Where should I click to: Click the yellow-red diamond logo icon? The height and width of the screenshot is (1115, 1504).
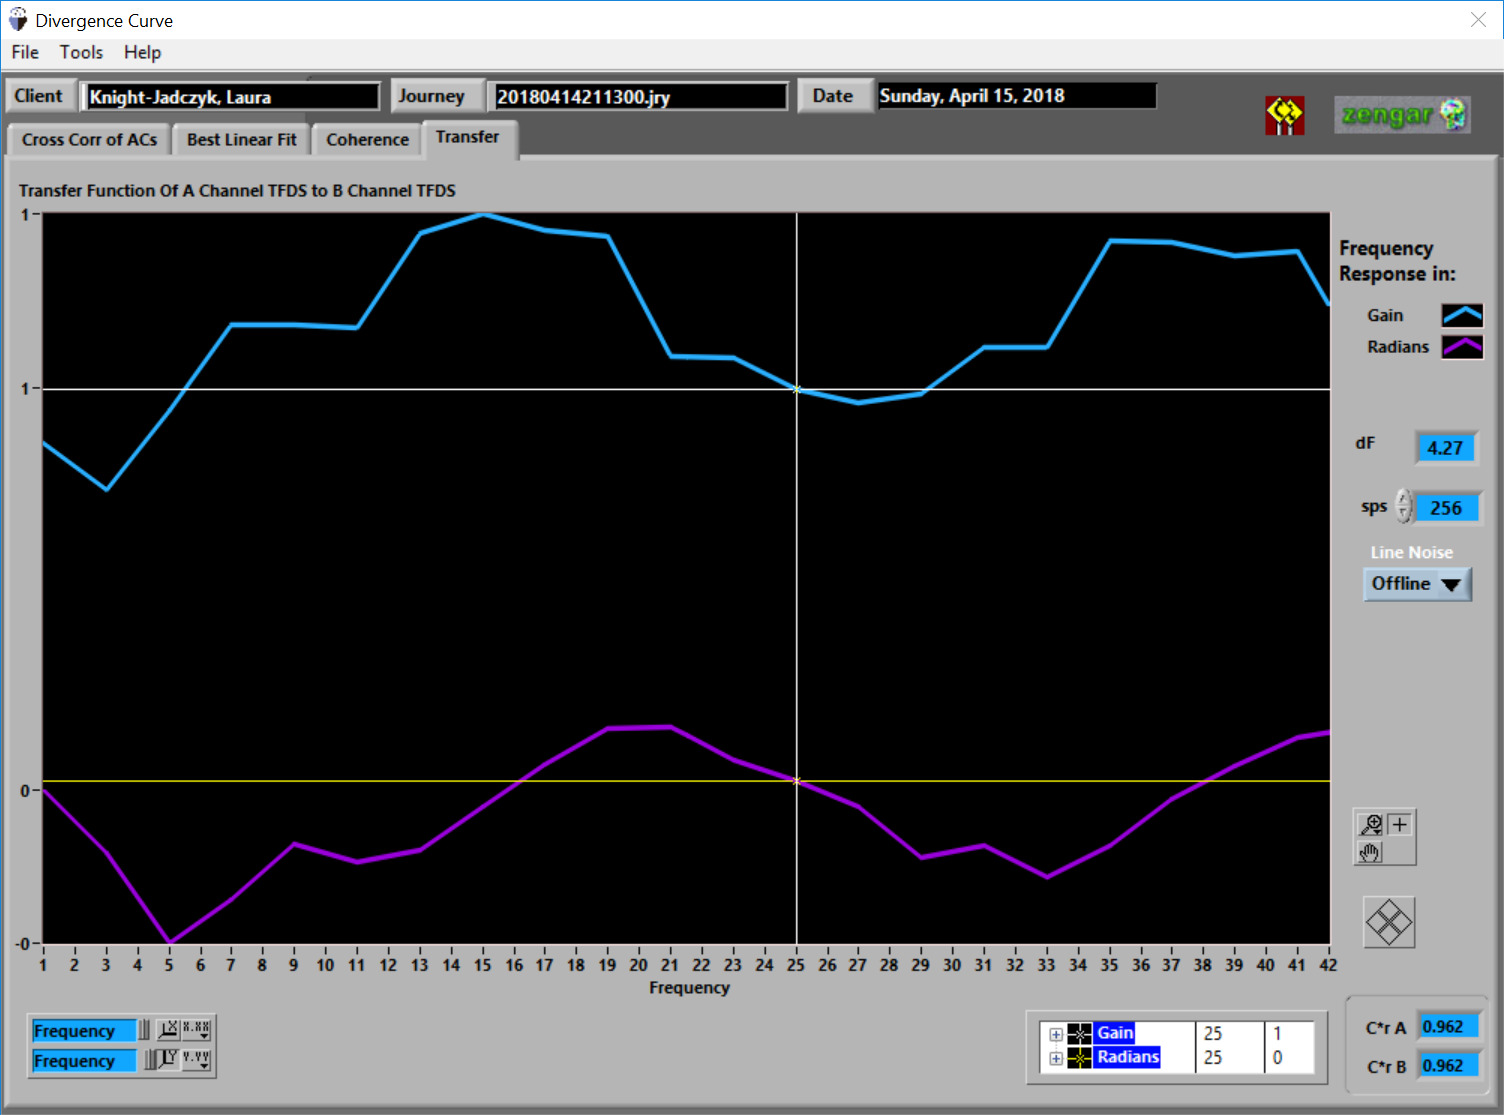pyautogui.click(x=1284, y=115)
